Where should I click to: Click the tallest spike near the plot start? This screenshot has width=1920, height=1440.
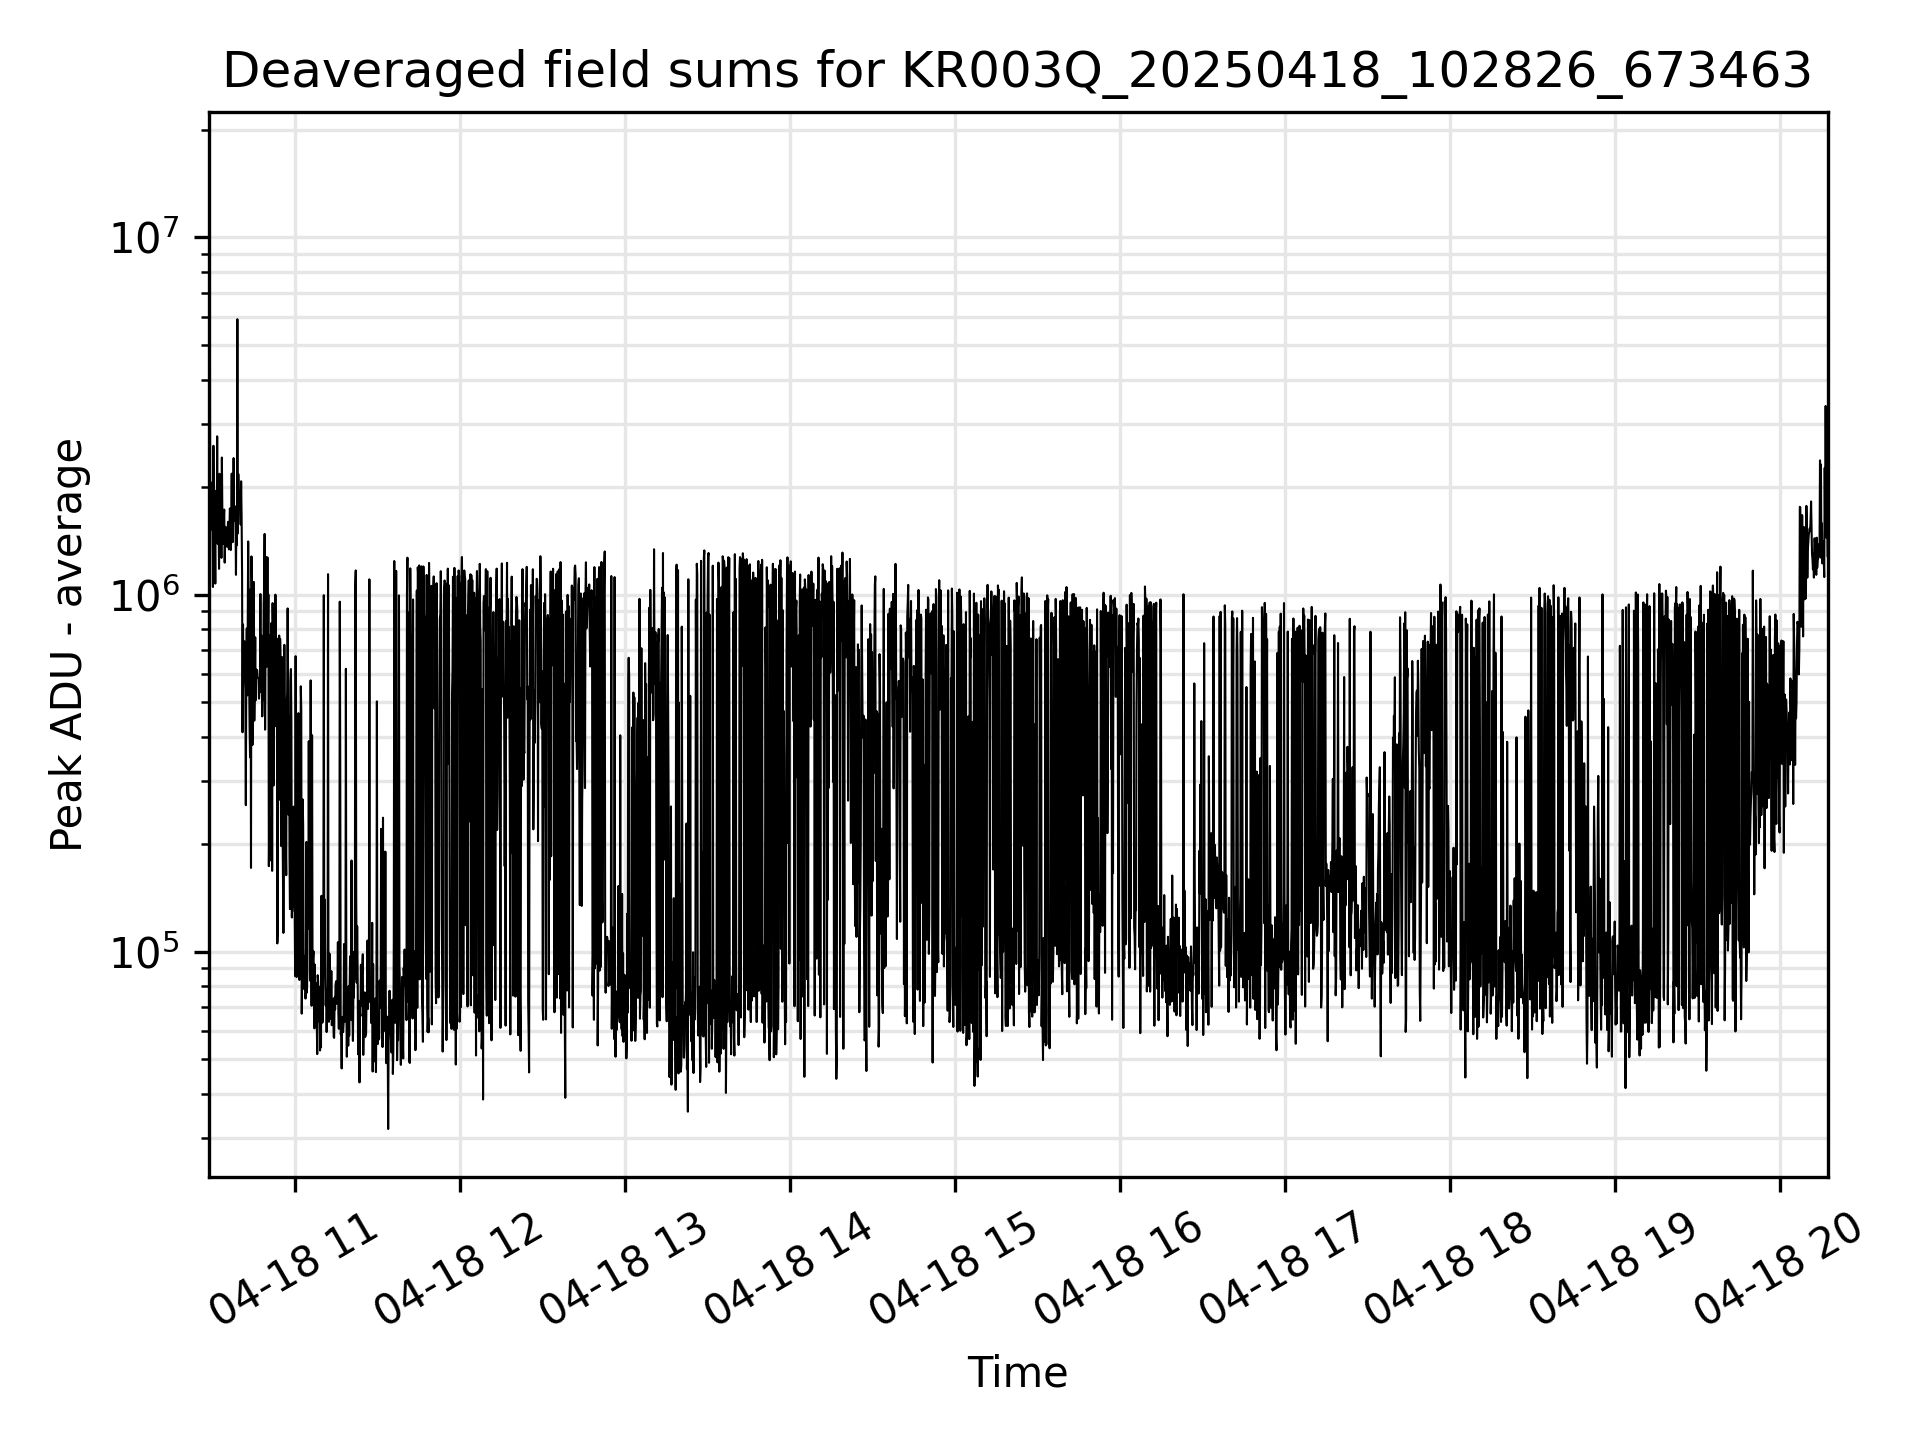(237, 324)
